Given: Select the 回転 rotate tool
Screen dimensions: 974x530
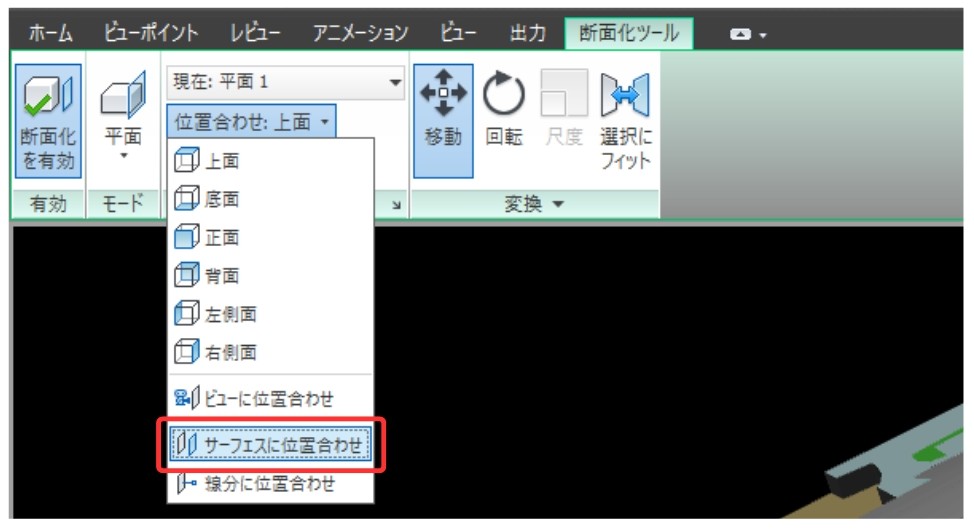Looking at the screenshot, I should [504, 109].
